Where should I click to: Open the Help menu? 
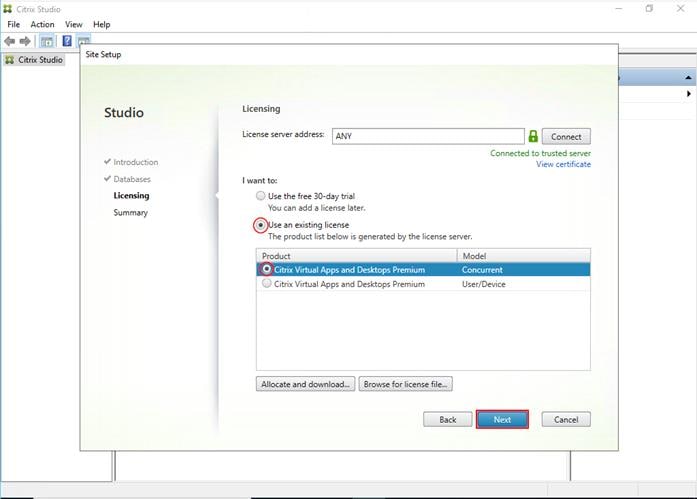(x=101, y=24)
